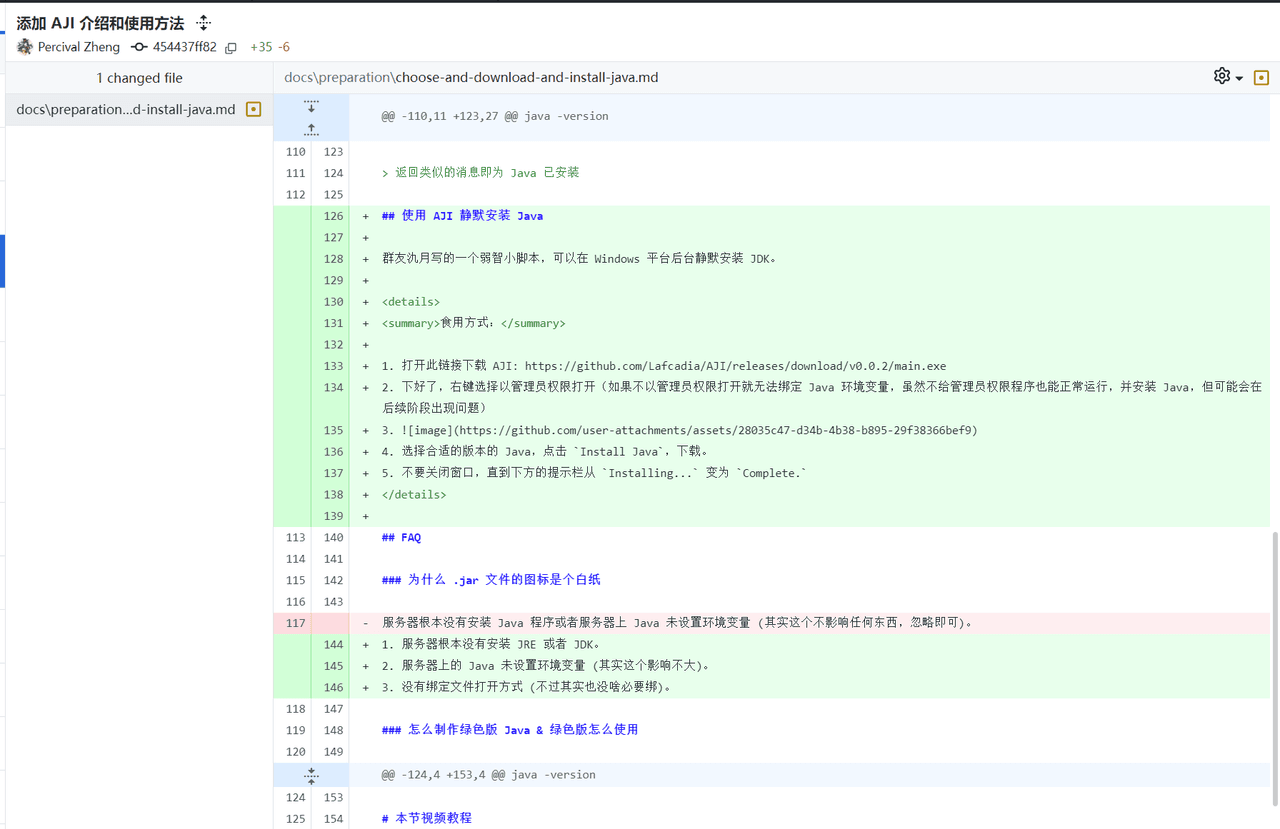Click the file path choose-and-download-and-install-java.md
Screen dimensions: 1280x829
coord(526,77)
